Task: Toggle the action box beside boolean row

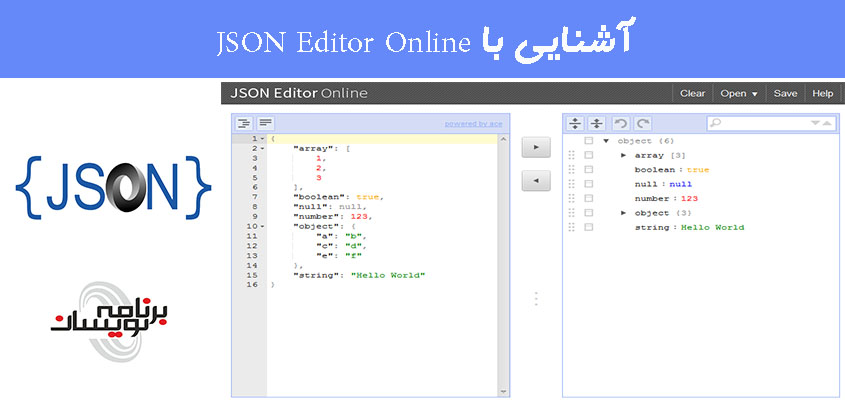Action: point(589,170)
